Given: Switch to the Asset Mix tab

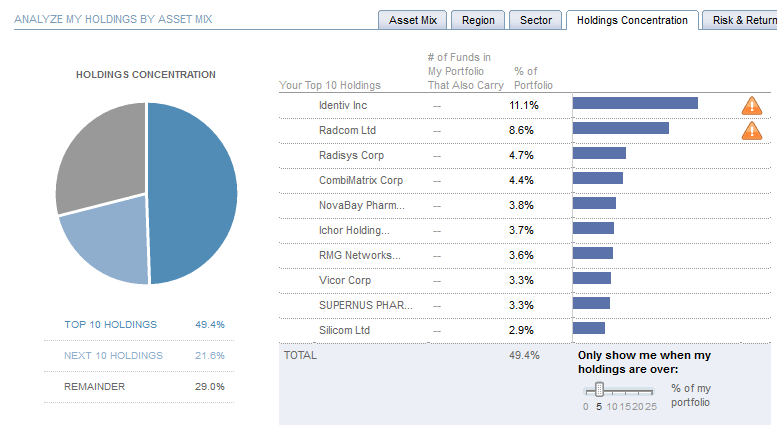Looking at the screenshot, I should [x=411, y=20].
